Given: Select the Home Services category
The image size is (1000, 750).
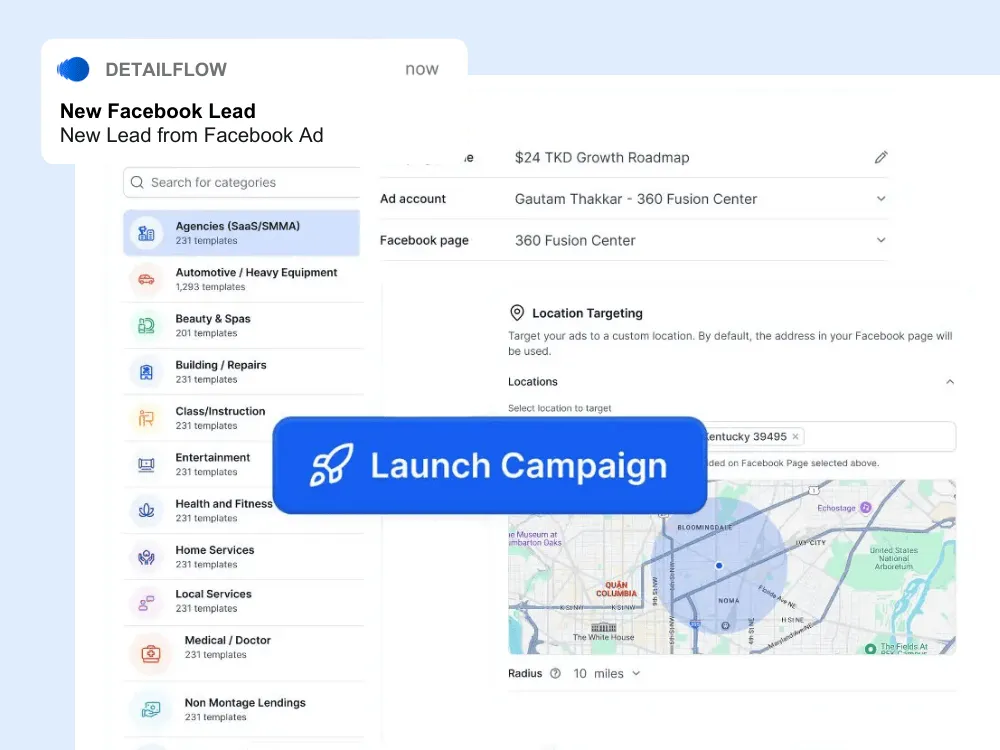Looking at the screenshot, I should pyautogui.click(x=244, y=557).
